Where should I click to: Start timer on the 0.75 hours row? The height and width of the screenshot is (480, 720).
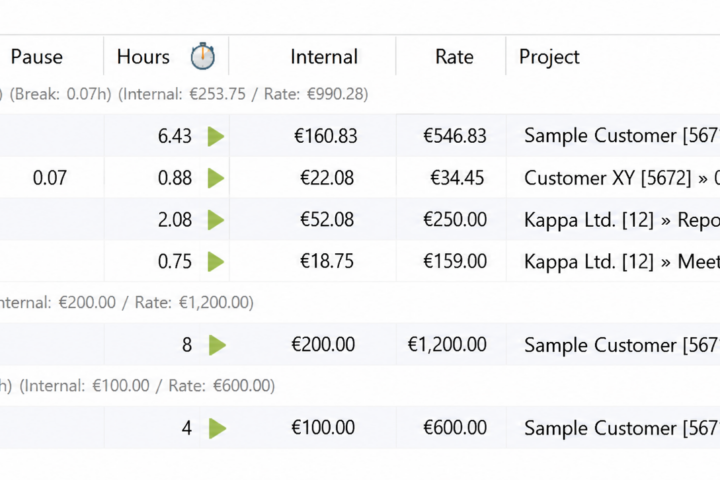point(216,262)
